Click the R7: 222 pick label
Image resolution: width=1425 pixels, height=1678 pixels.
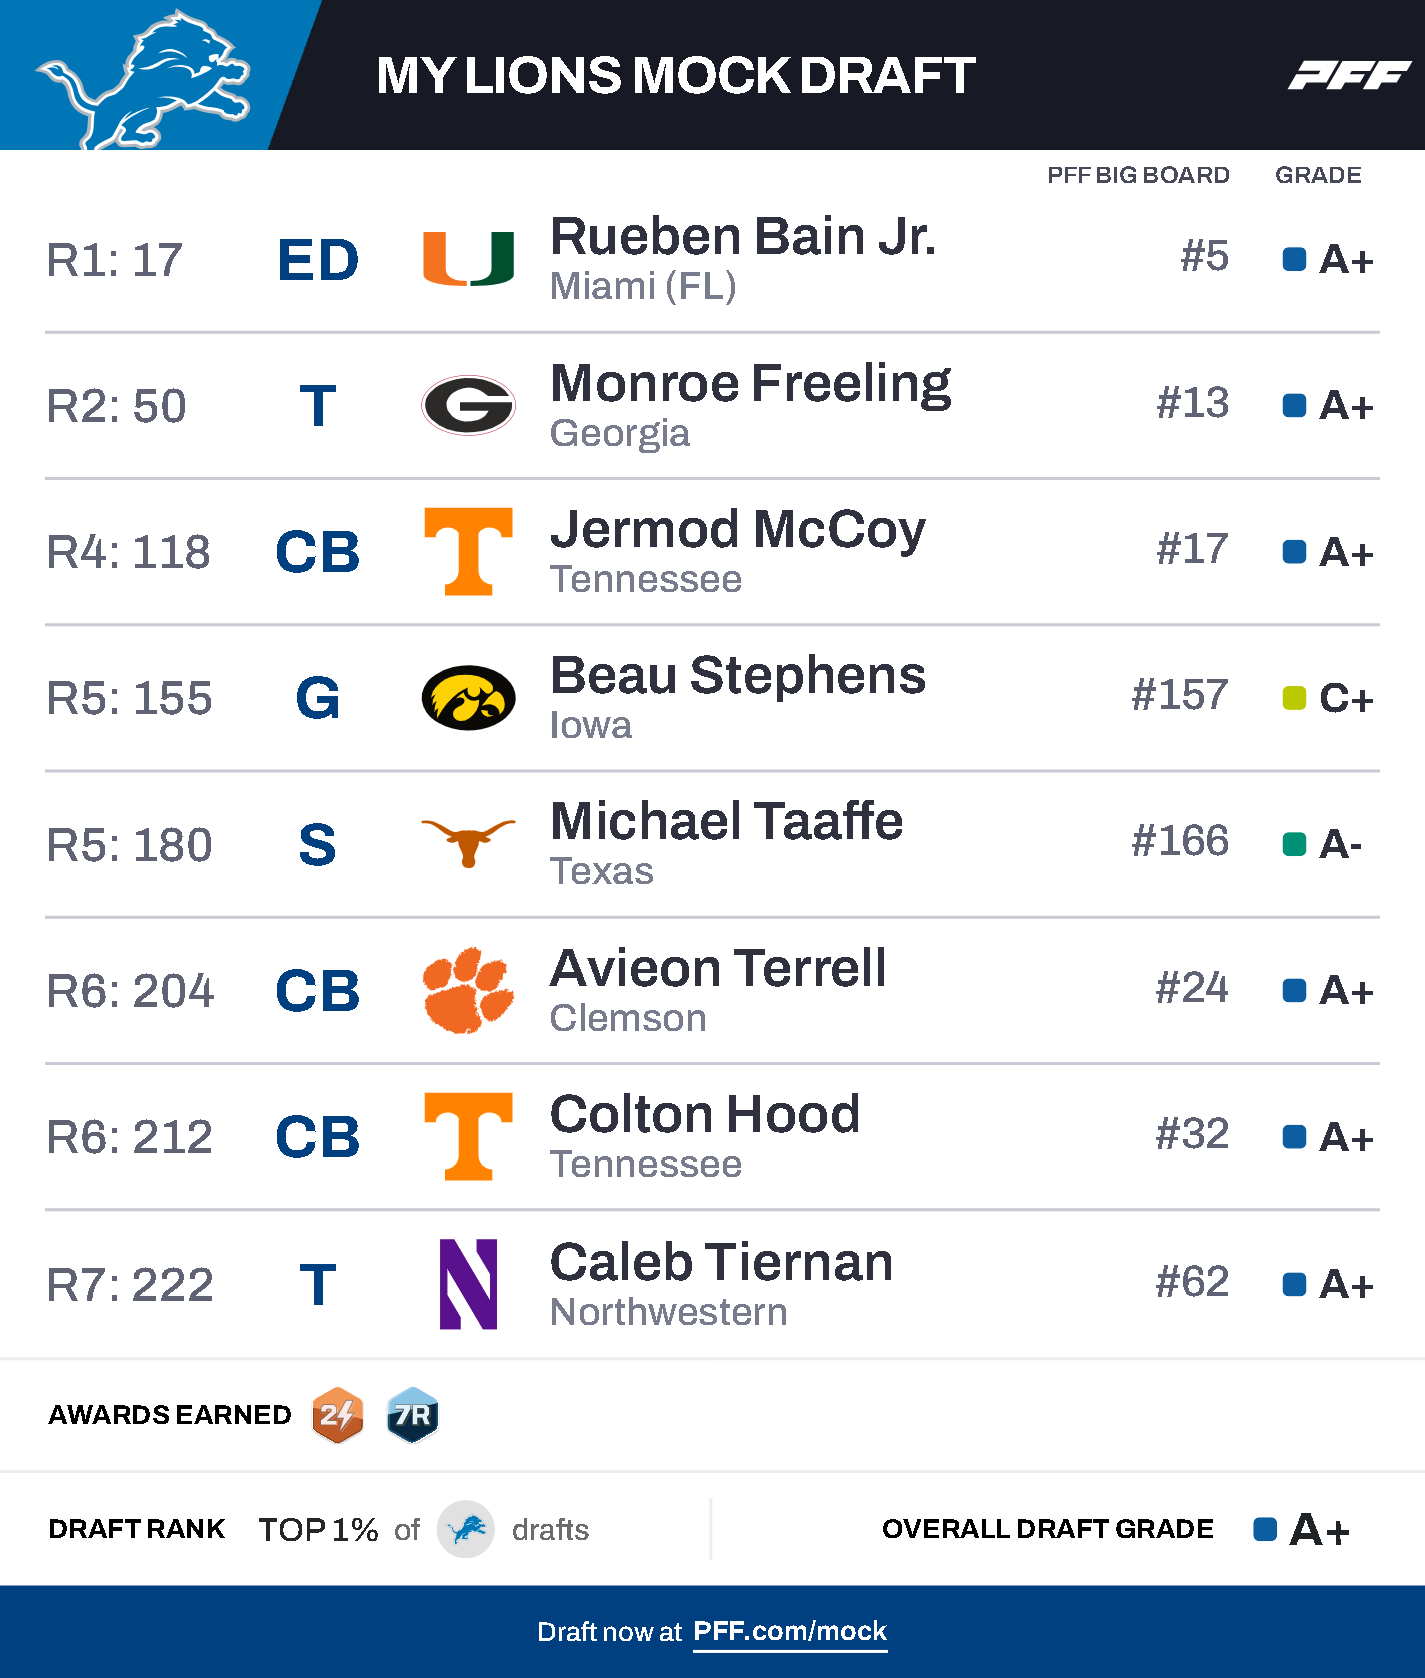coord(130,1285)
